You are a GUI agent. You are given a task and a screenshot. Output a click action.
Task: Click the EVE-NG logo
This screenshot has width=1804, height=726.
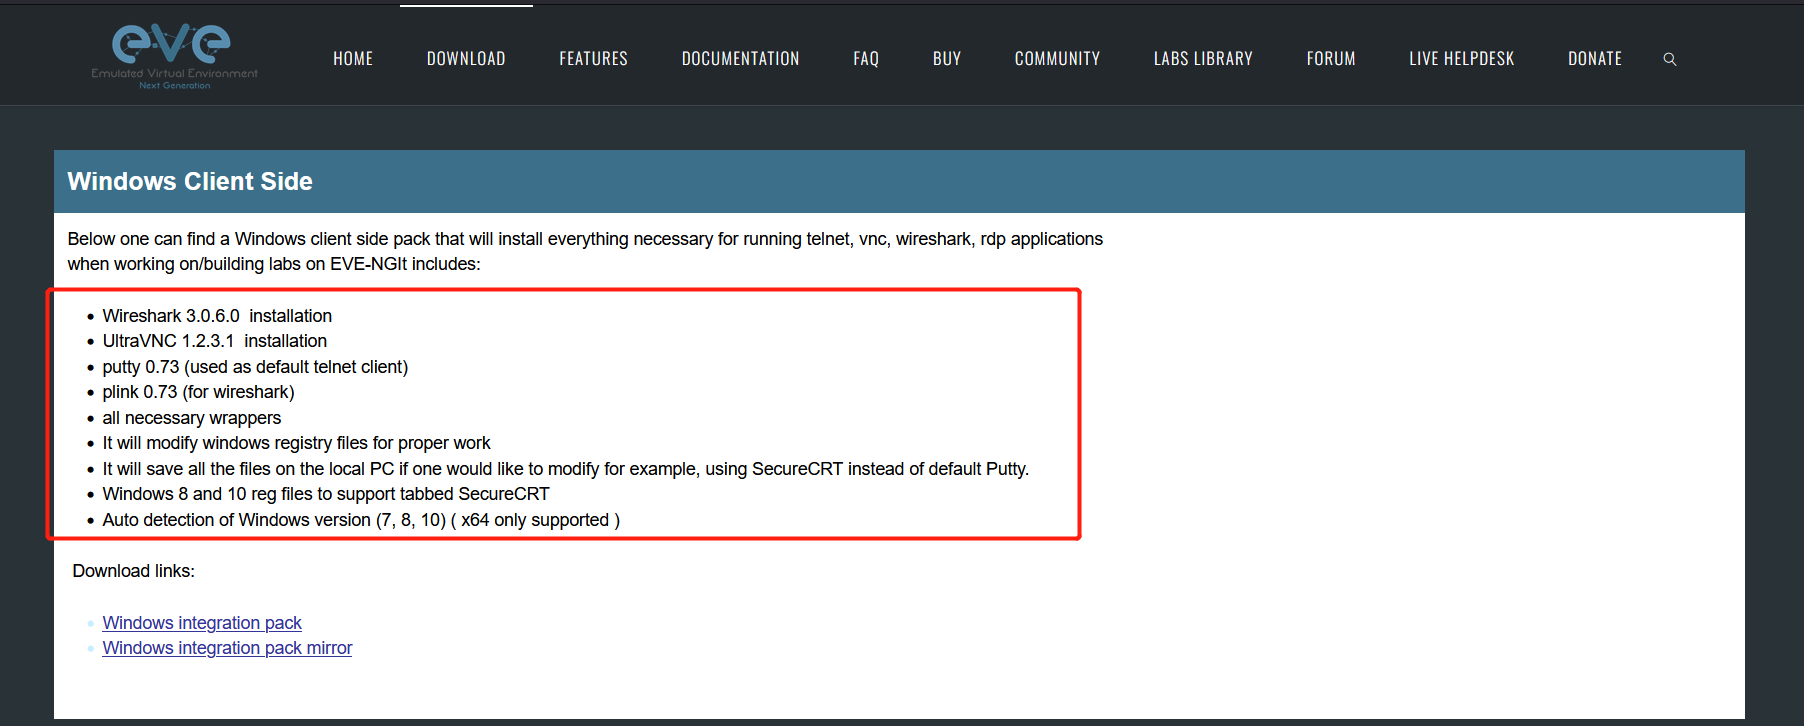(174, 56)
